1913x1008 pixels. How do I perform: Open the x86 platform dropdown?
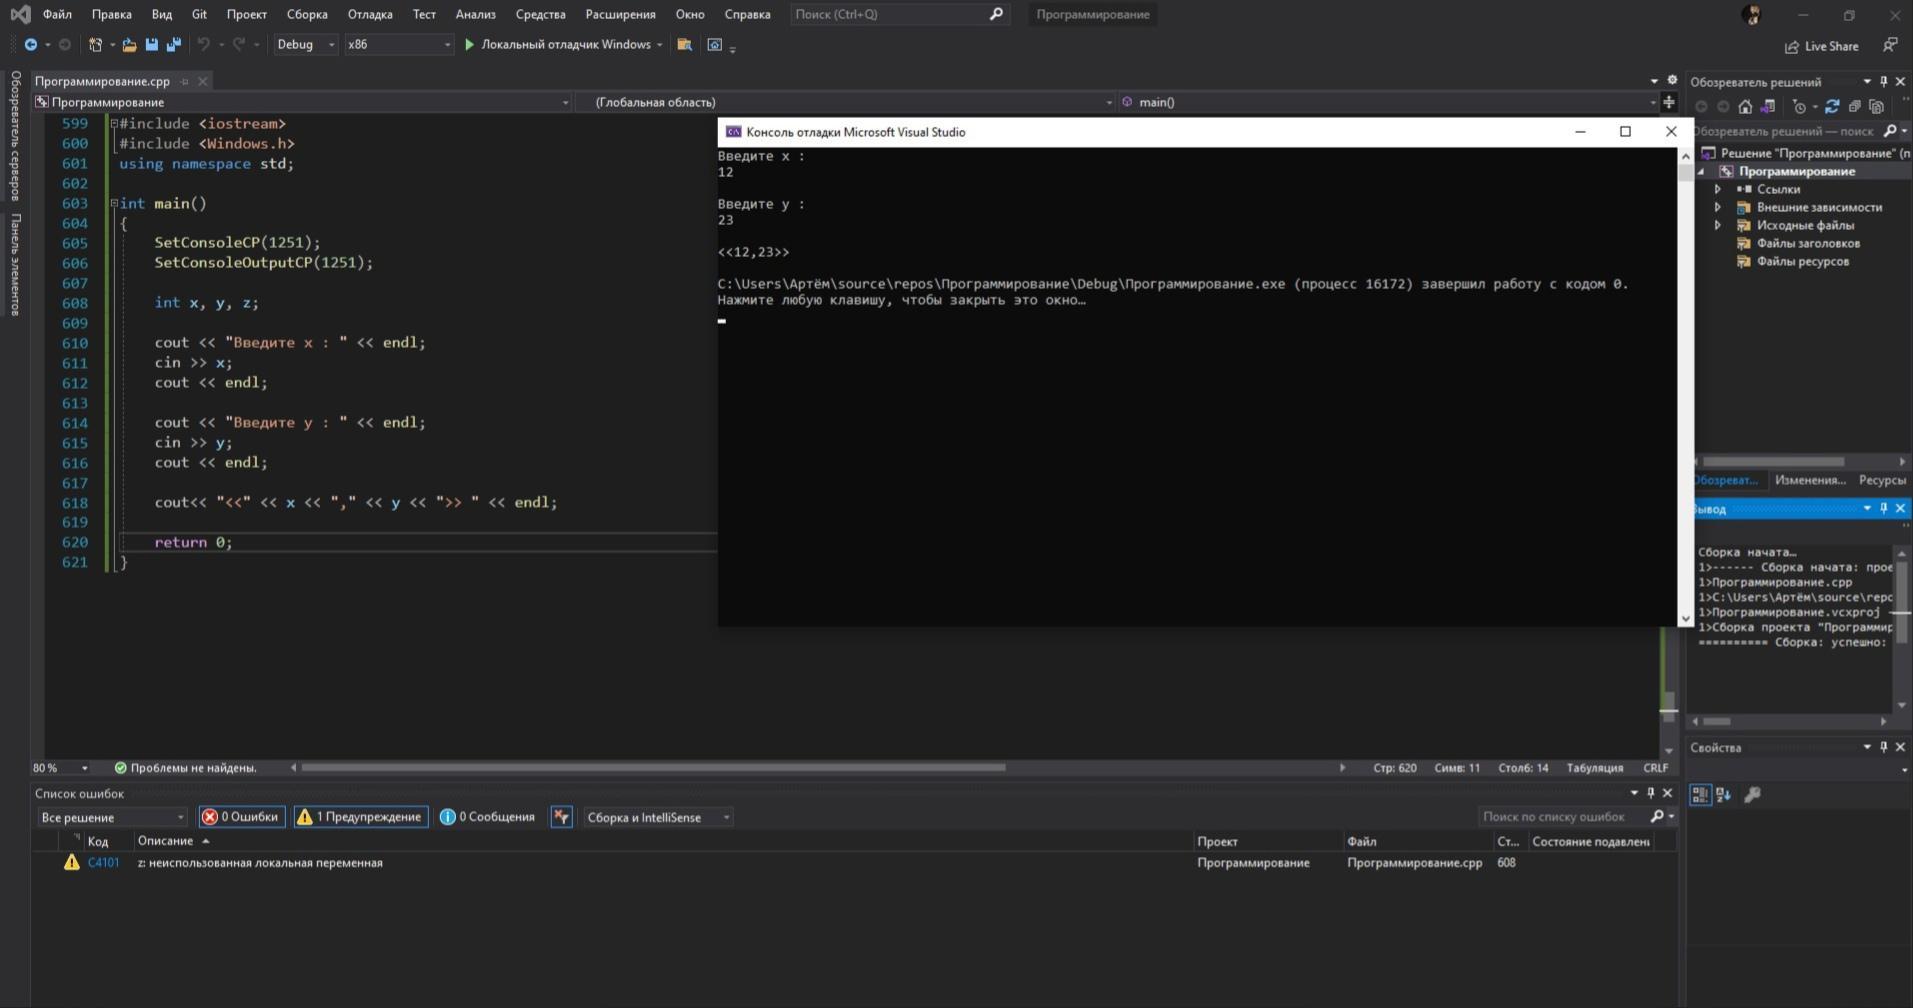[397, 45]
